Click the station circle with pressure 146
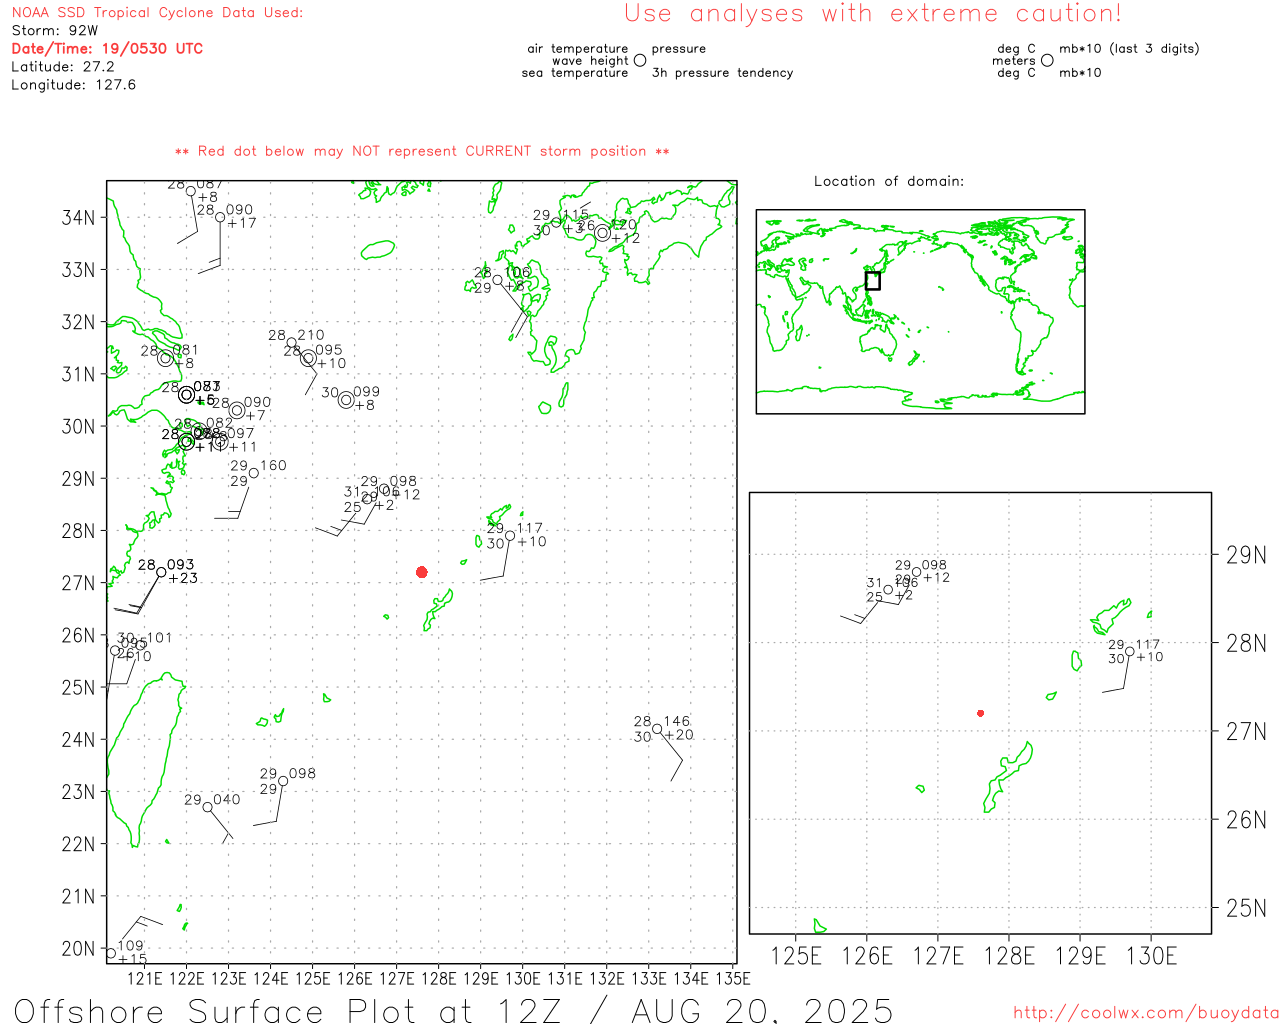This screenshot has width=1280, height=1024. point(657,731)
